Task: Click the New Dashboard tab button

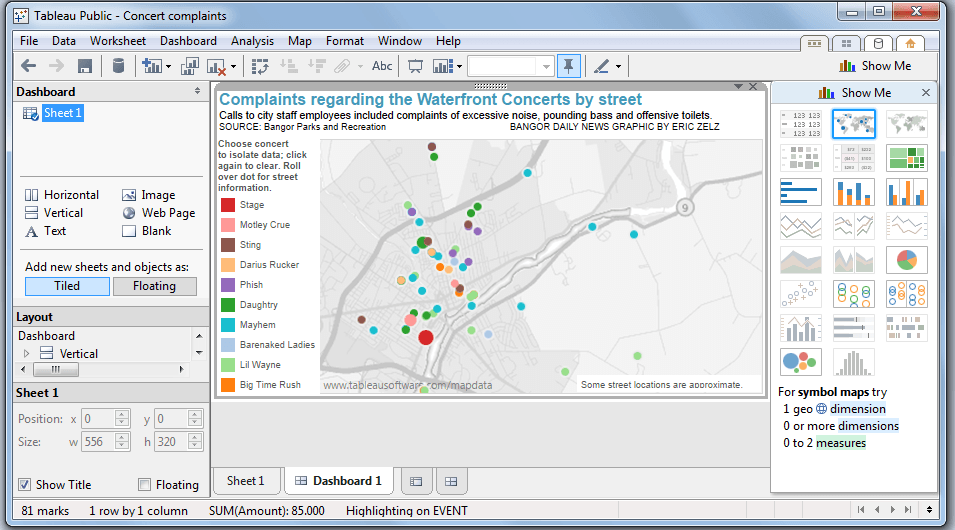Action: 451,481
